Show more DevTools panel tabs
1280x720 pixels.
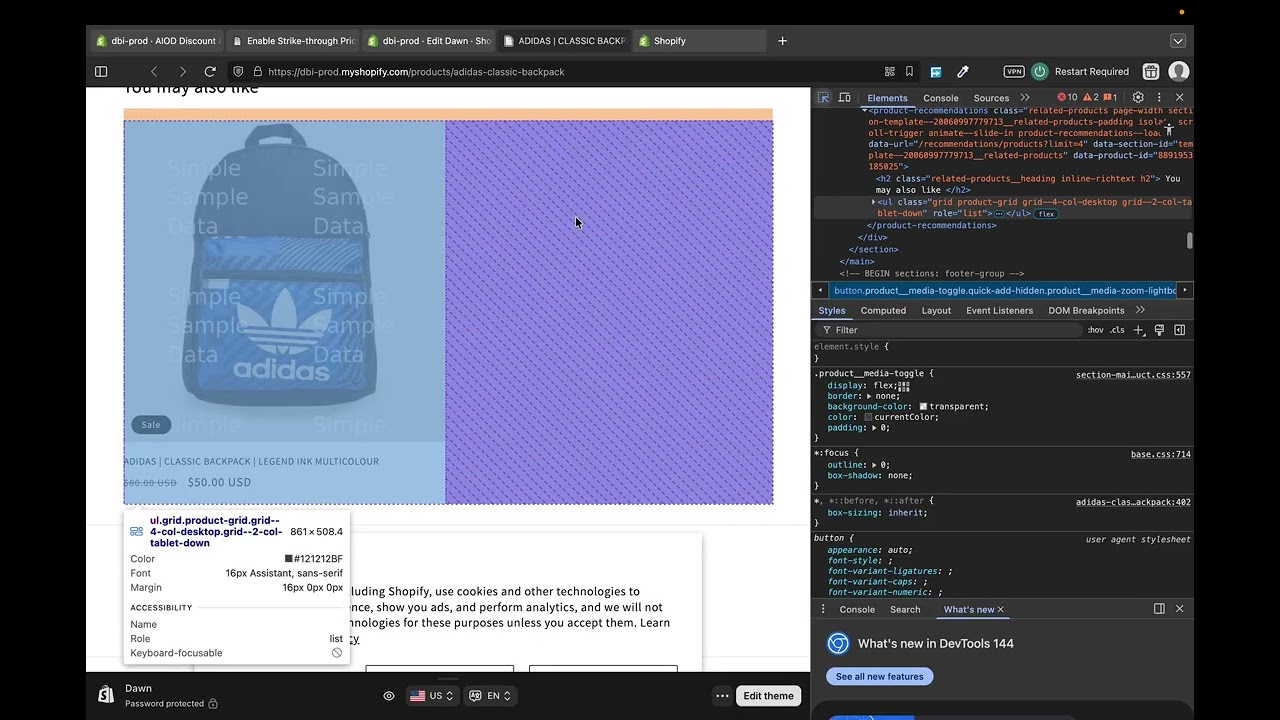1025,98
